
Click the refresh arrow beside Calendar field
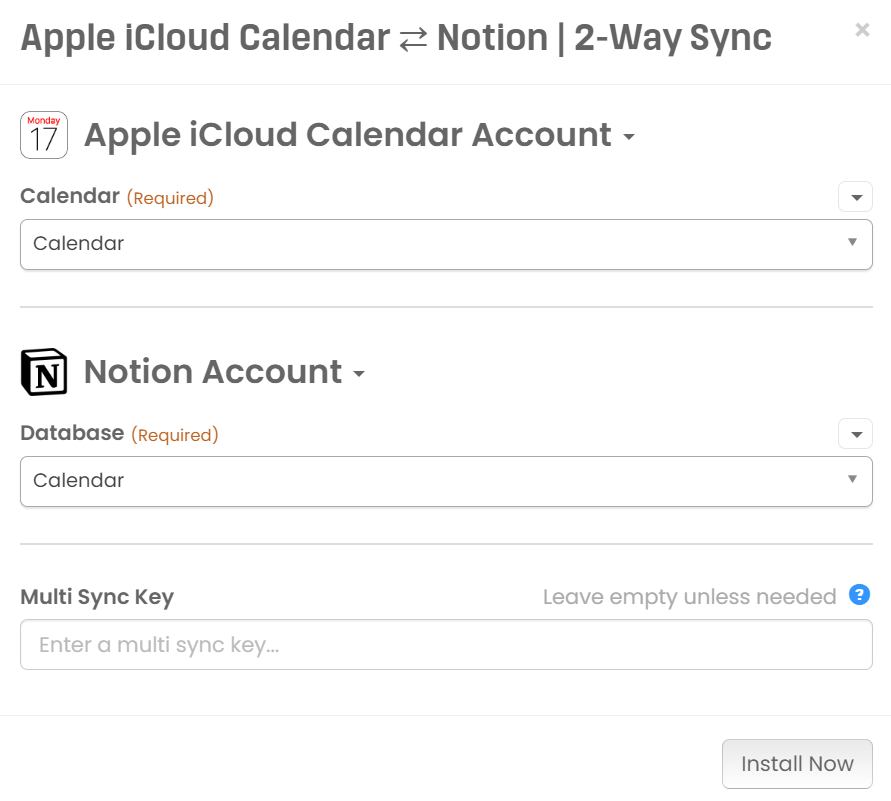[855, 197]
